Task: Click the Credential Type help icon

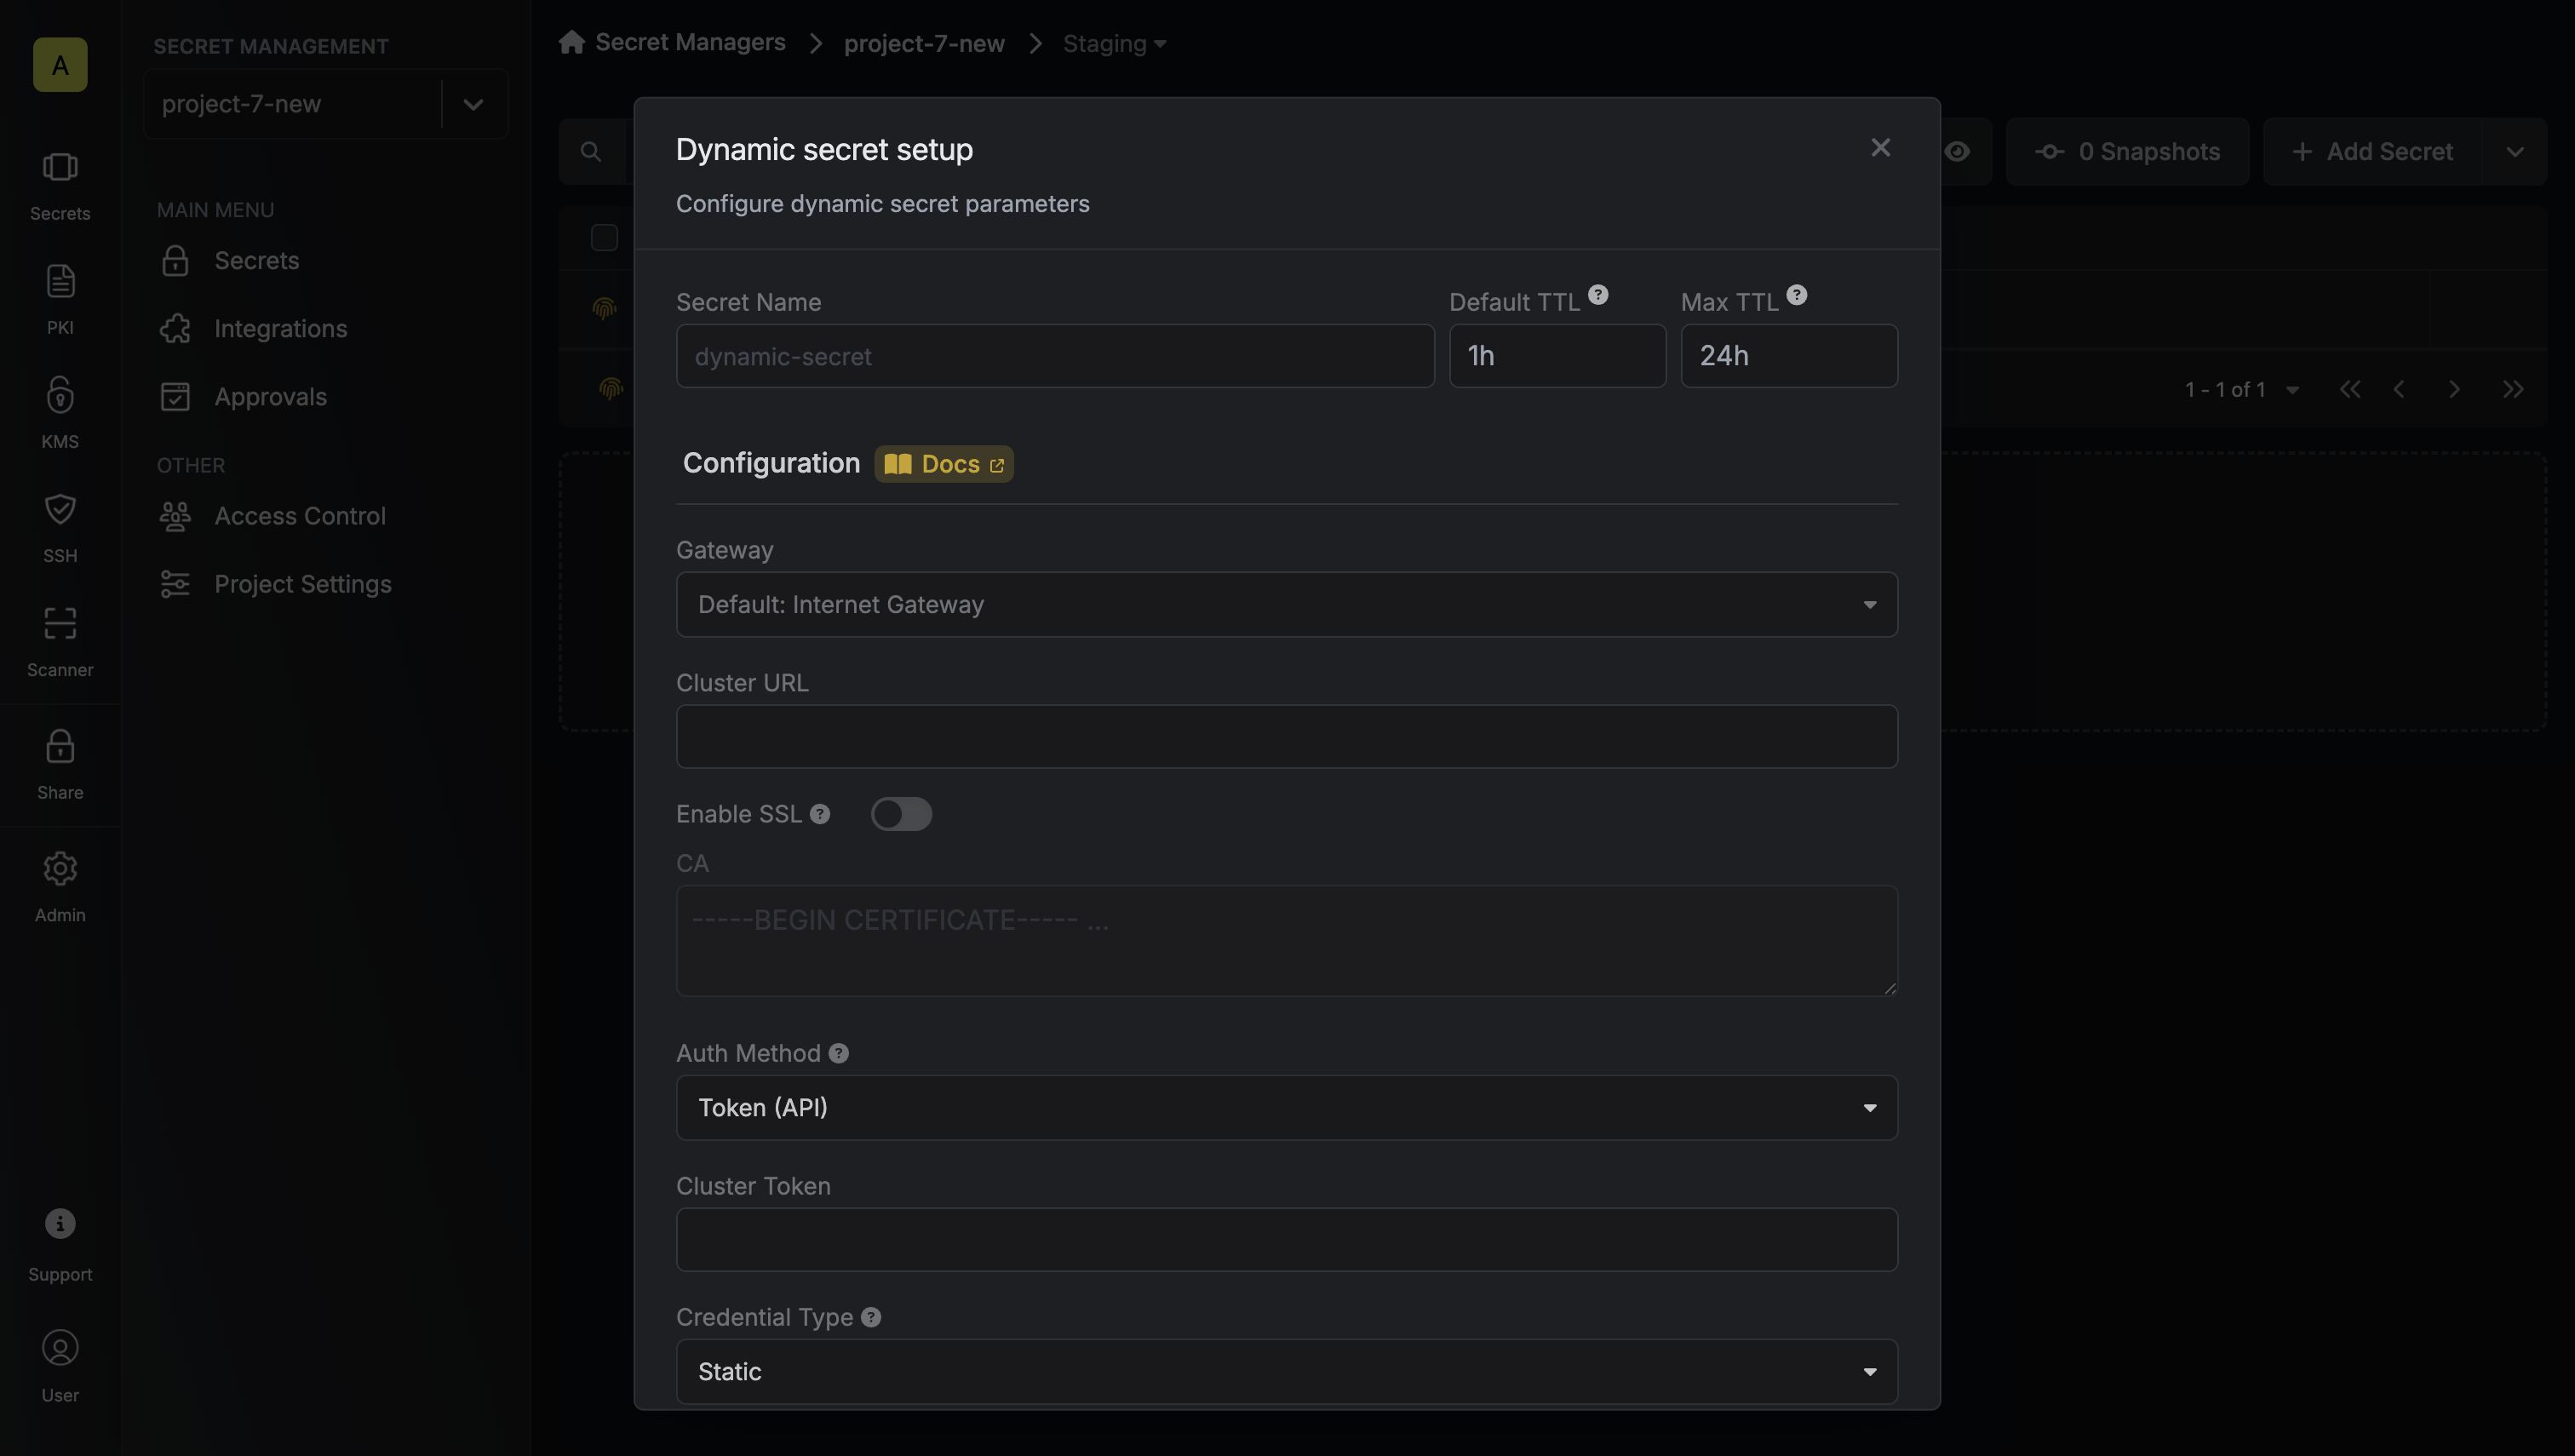Action: tap(871, 1317)
